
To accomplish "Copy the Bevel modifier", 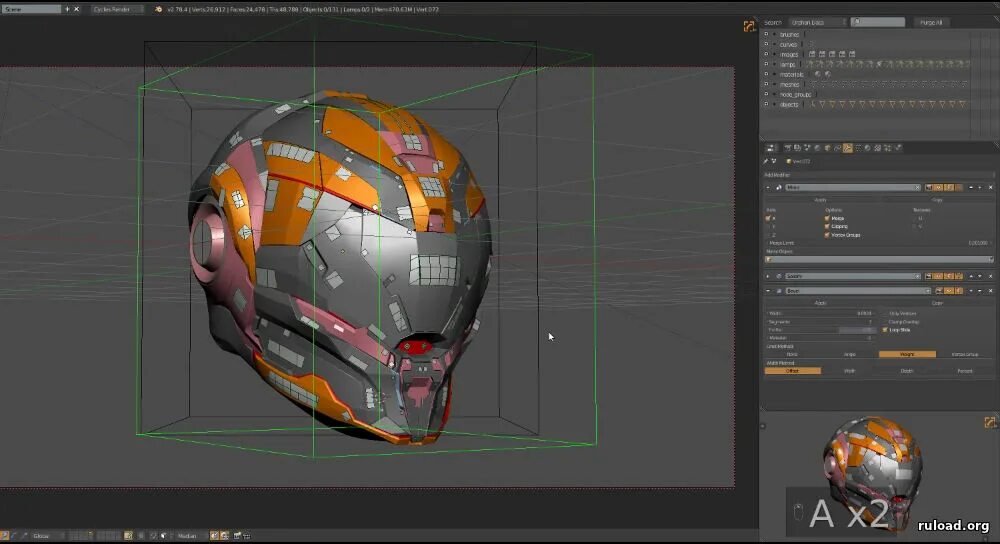I will 937,303.
